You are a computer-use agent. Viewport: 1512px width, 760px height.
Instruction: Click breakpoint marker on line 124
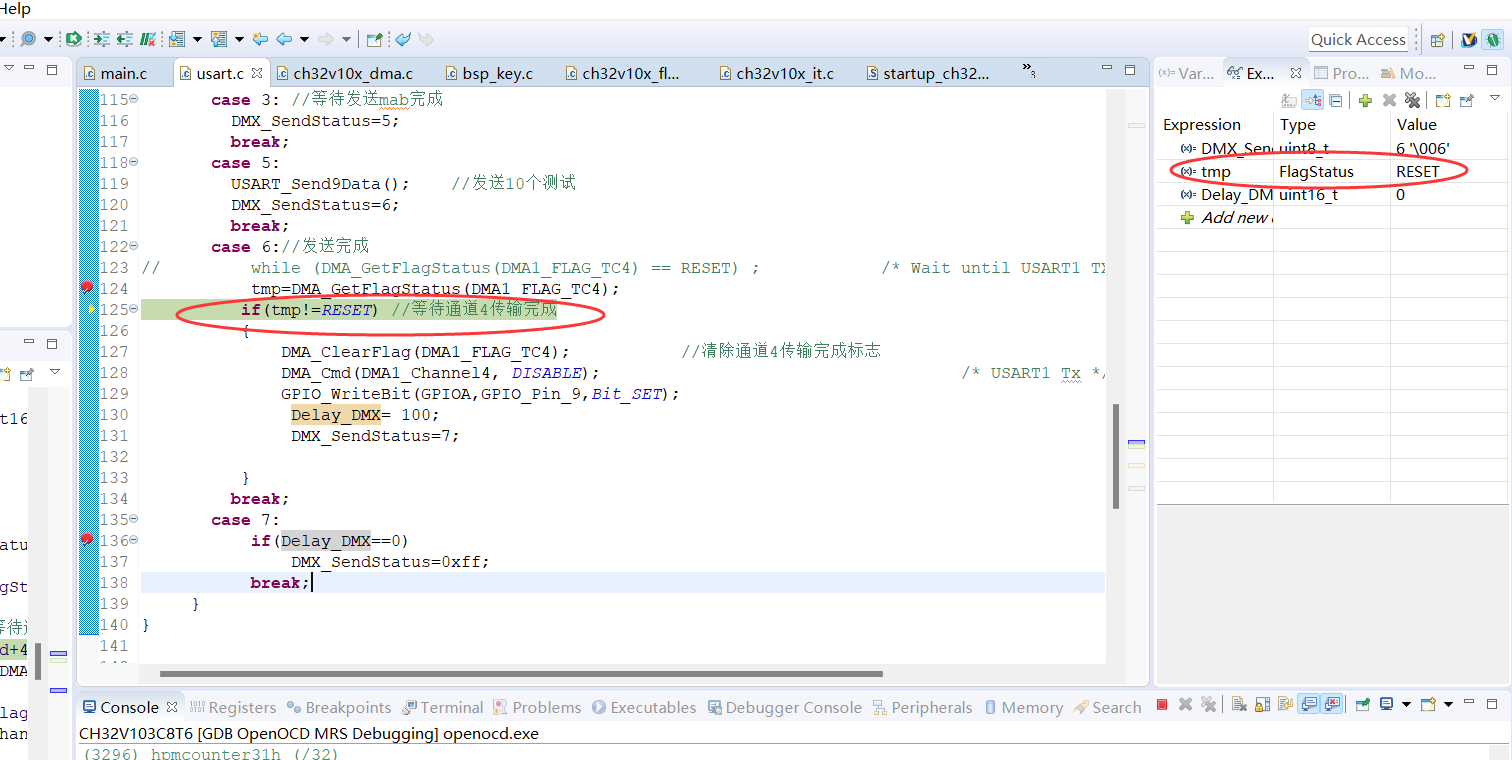tap(87, 288)
